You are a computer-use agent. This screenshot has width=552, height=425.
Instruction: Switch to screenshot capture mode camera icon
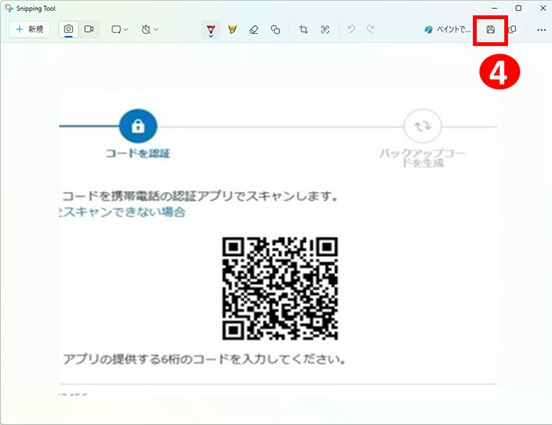[x=68, y=29]
